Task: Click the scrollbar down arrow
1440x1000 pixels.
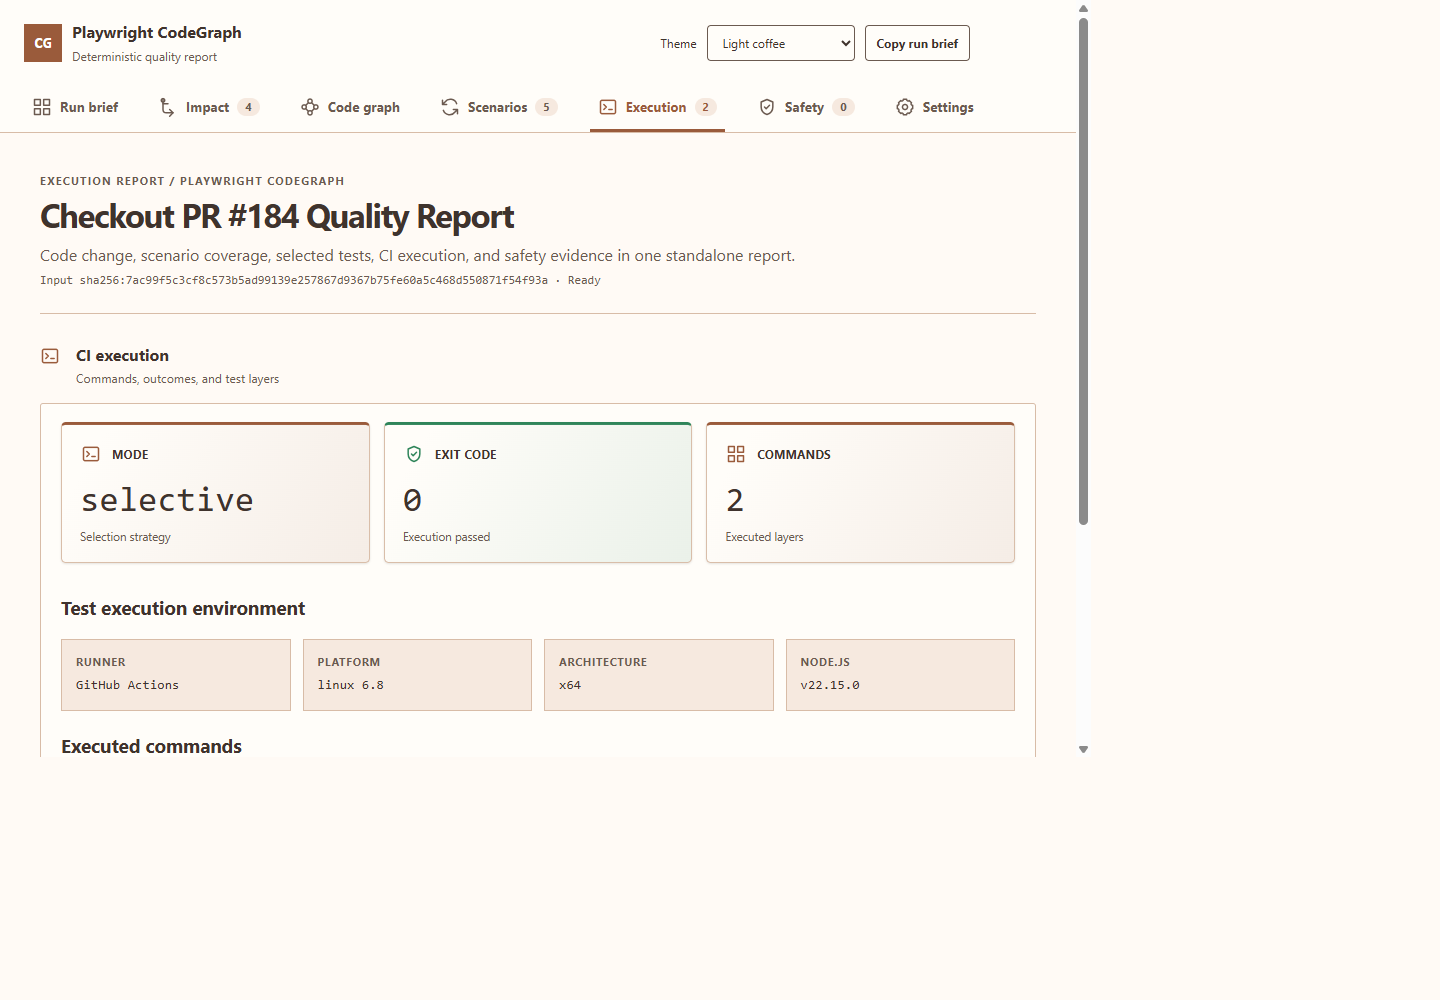Action: tap(1083, 749)
